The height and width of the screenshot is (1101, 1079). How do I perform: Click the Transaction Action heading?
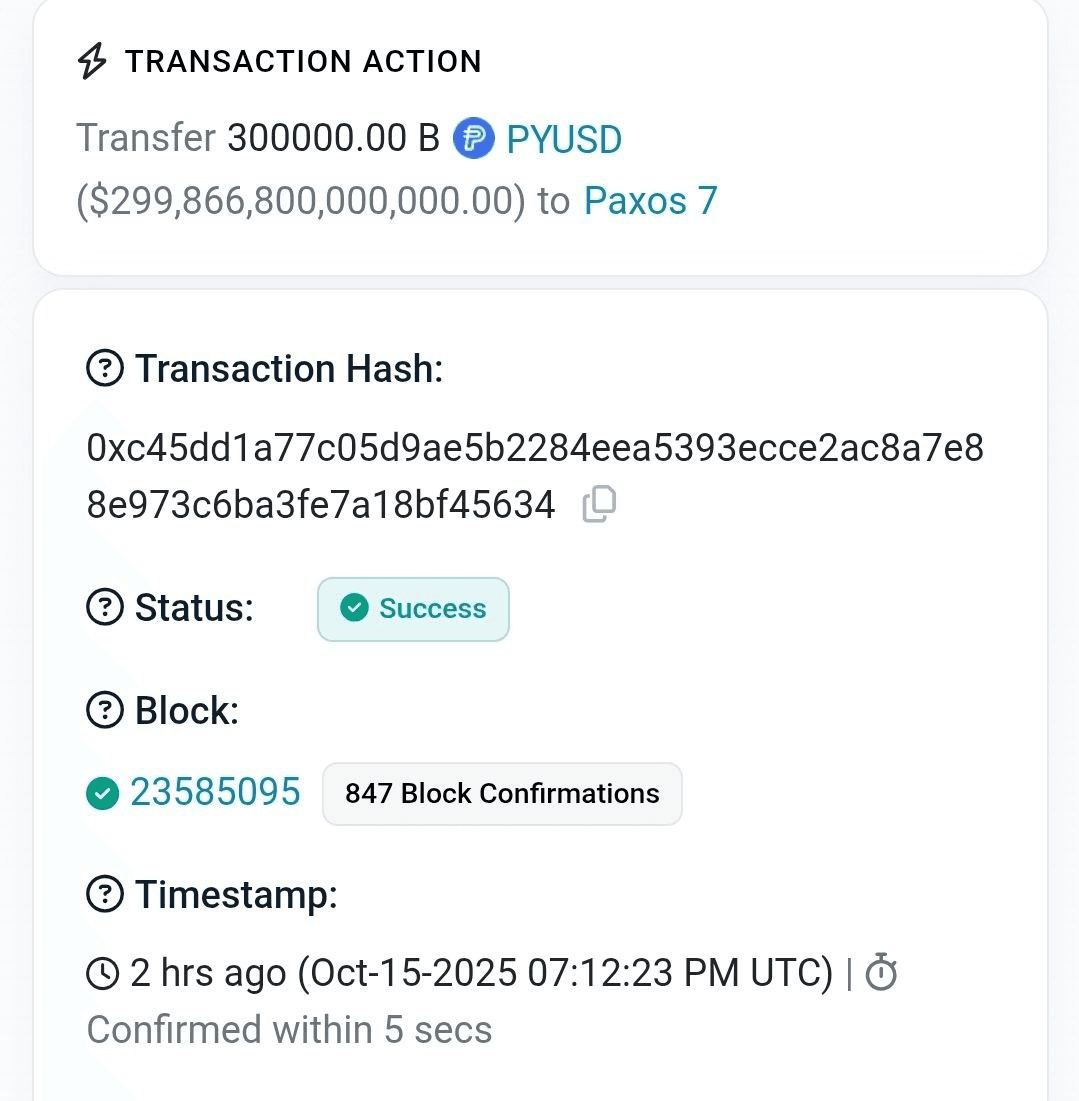click(303, 62)
